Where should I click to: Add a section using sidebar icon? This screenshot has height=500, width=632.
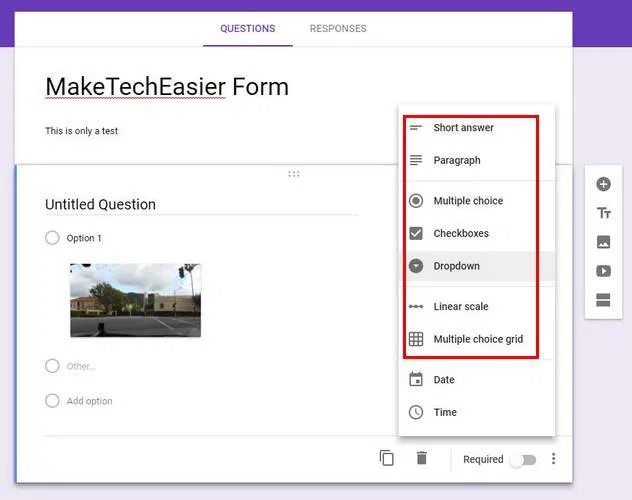click(603, 300)
